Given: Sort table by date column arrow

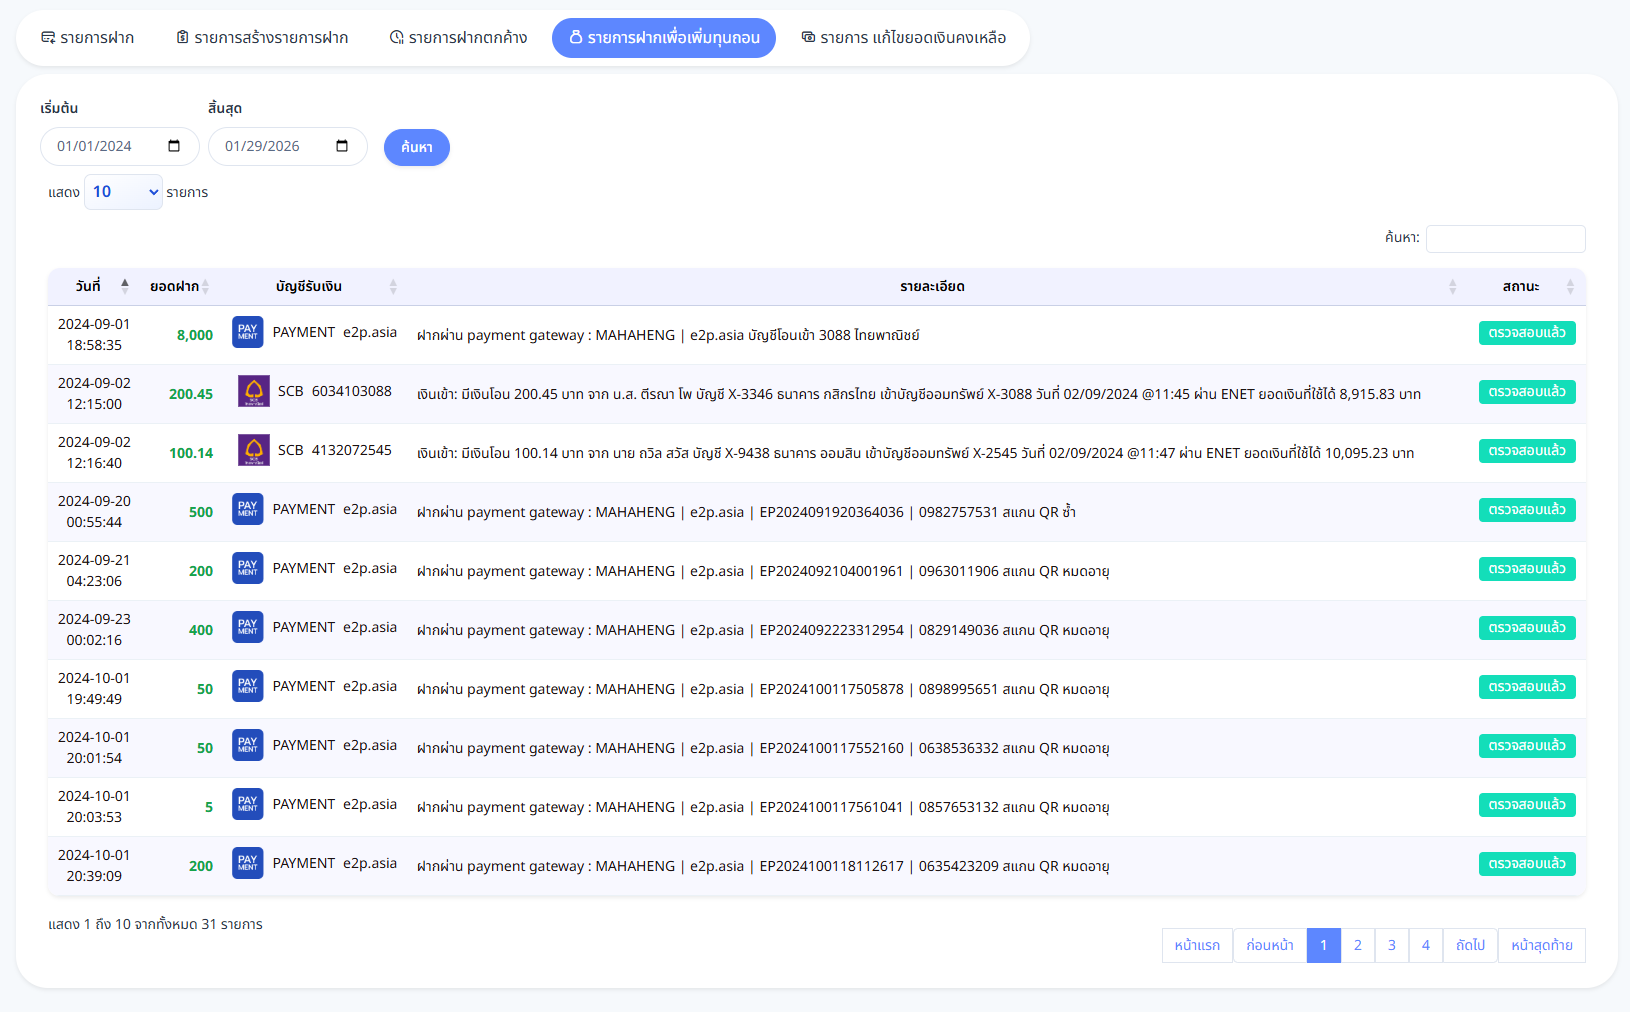Looking at the screenshot, I should (x=125, y=286).
